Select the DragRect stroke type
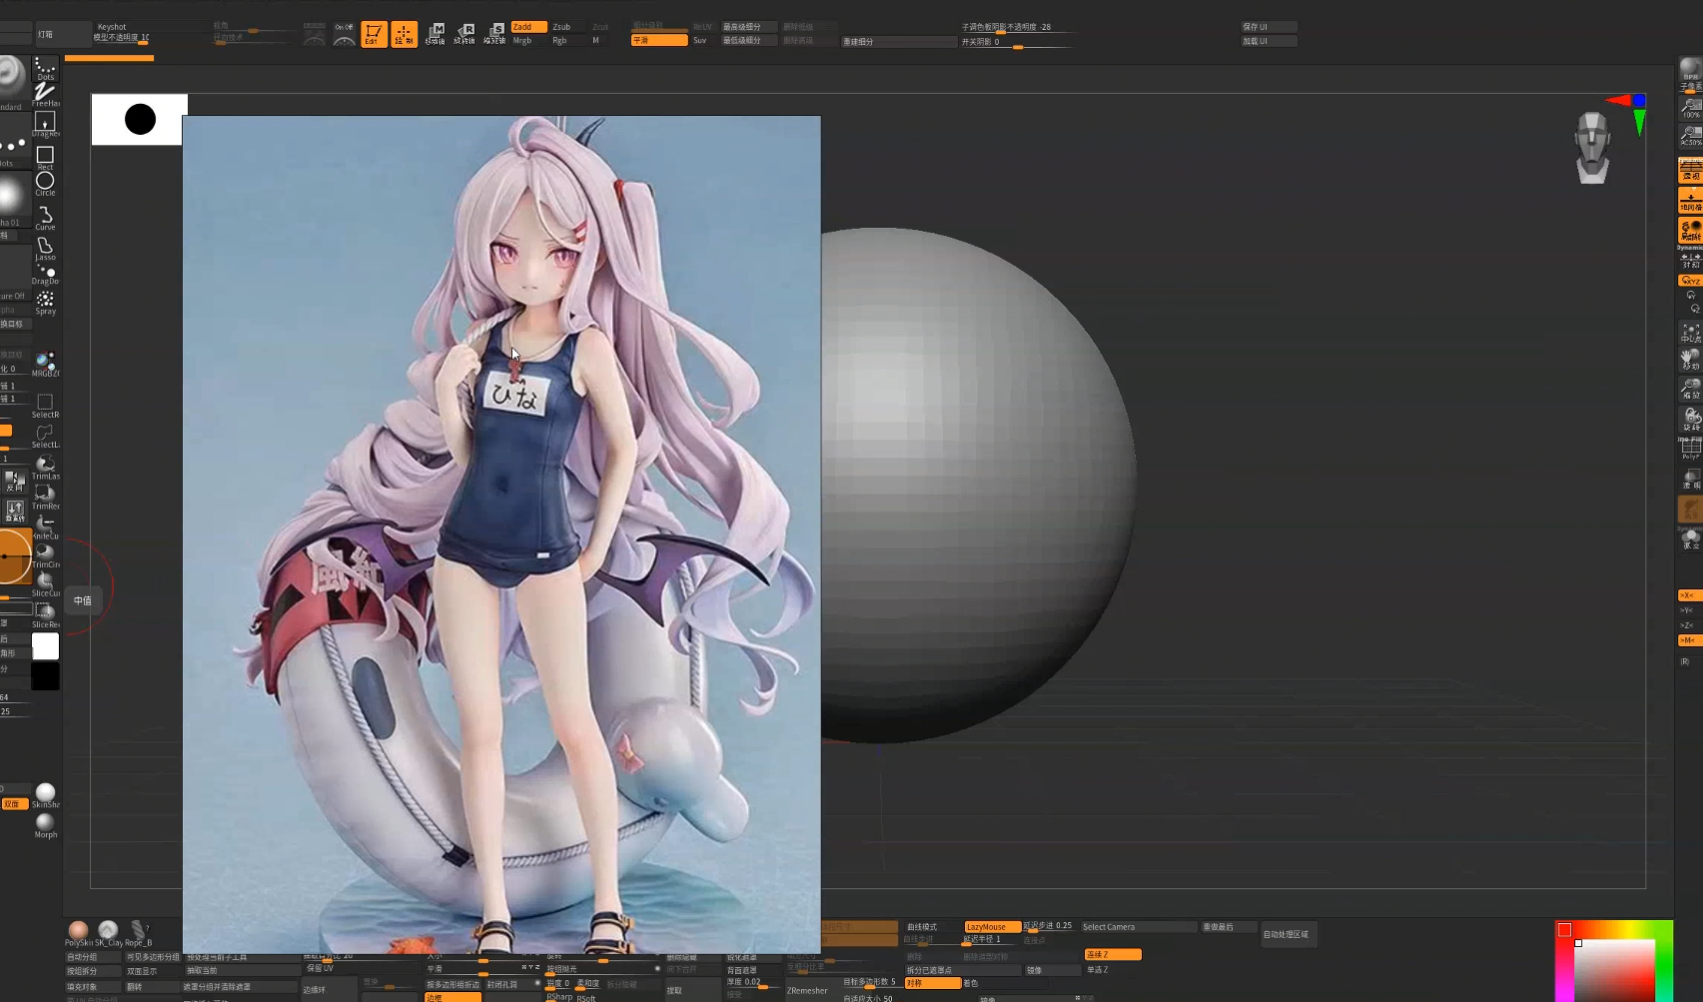 (x=45, y=124)
